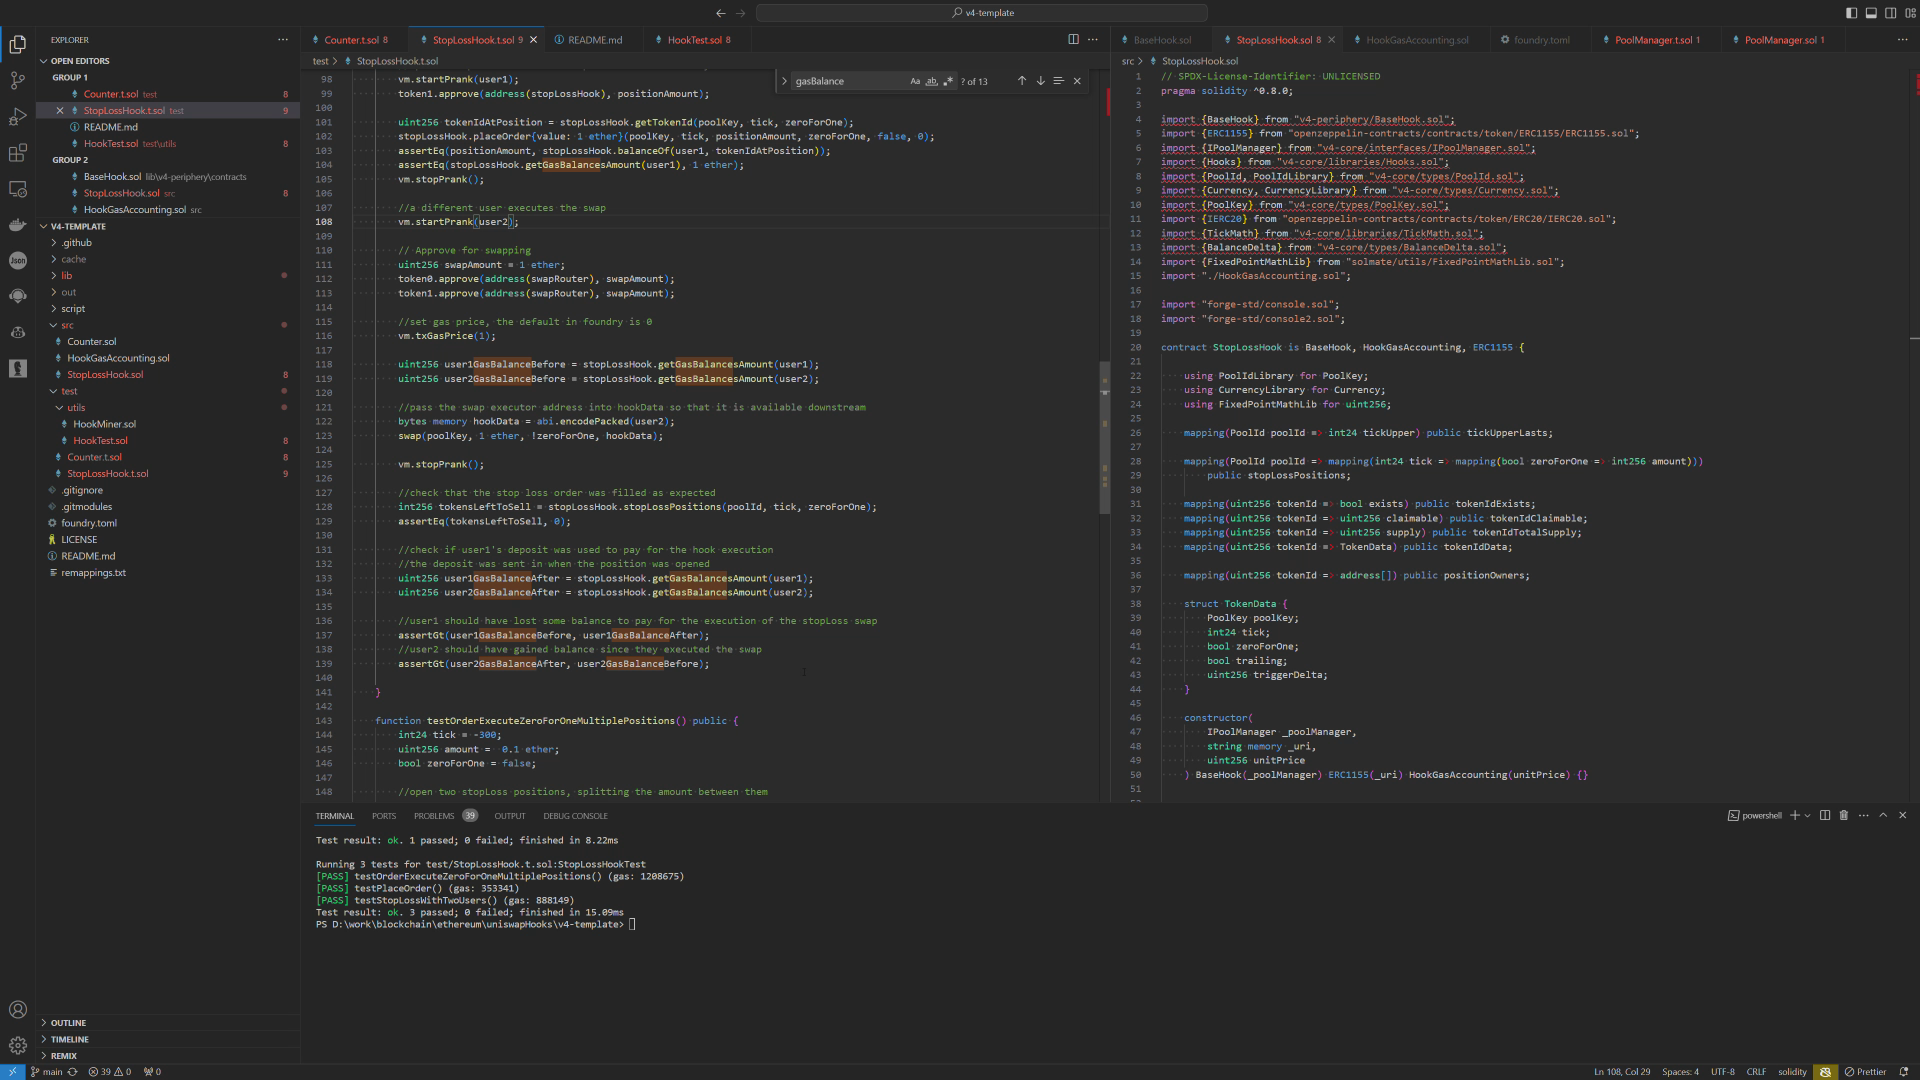Switch to the Counter.t.sol tab
The width and height of the screenshot is (1920, 1080).
[x=354, y=40]
